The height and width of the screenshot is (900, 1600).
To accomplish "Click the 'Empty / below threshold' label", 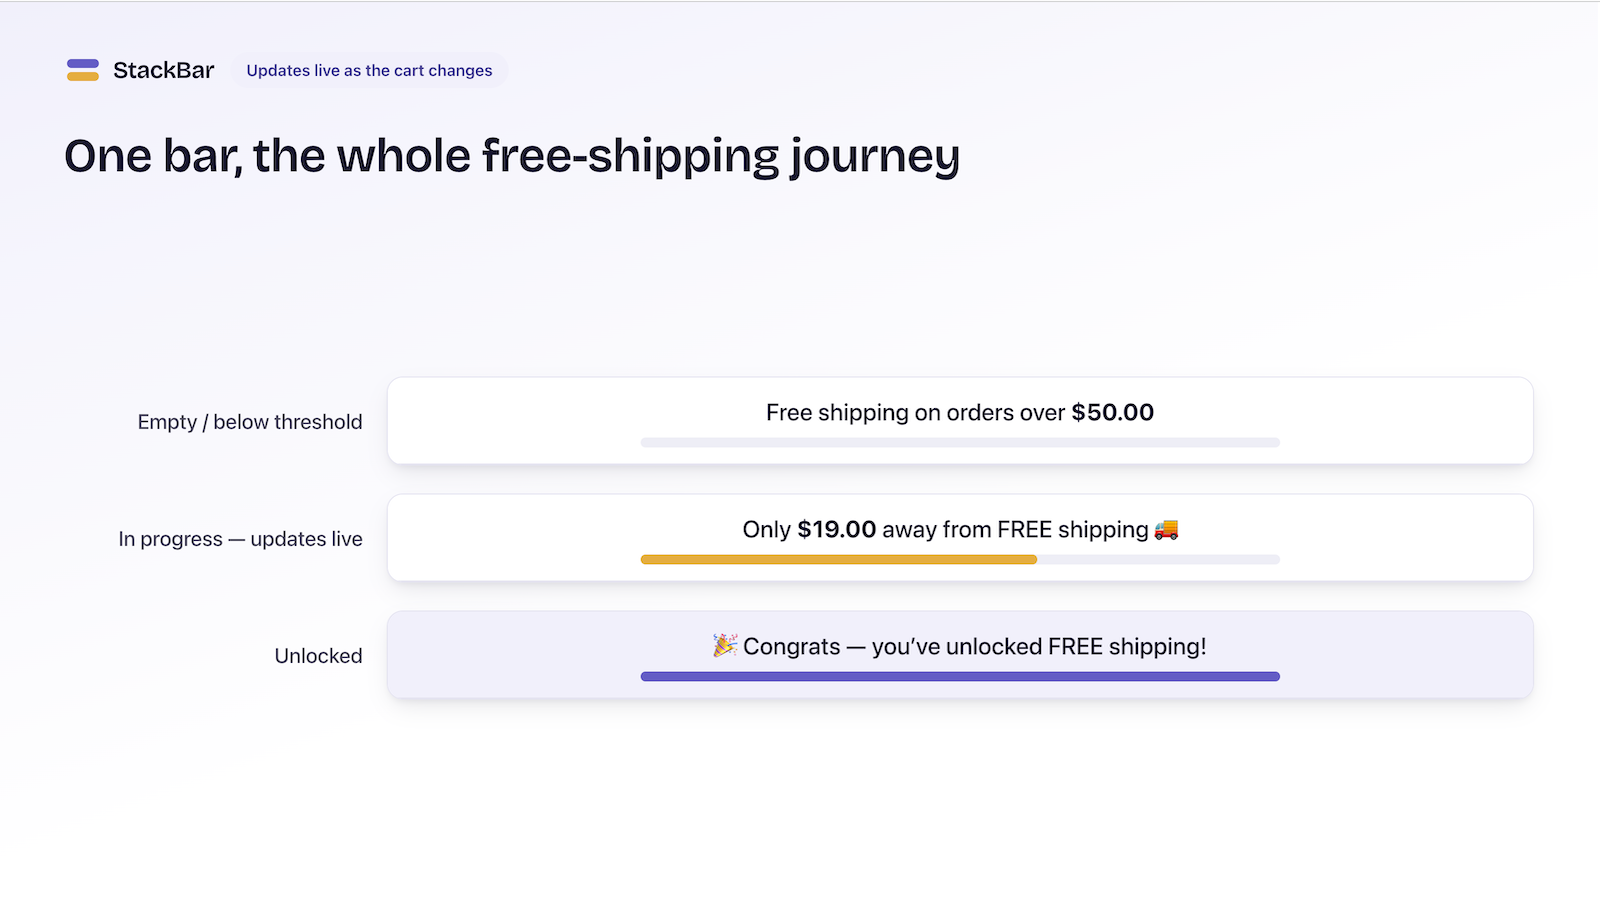I will (x=250, y=422).
